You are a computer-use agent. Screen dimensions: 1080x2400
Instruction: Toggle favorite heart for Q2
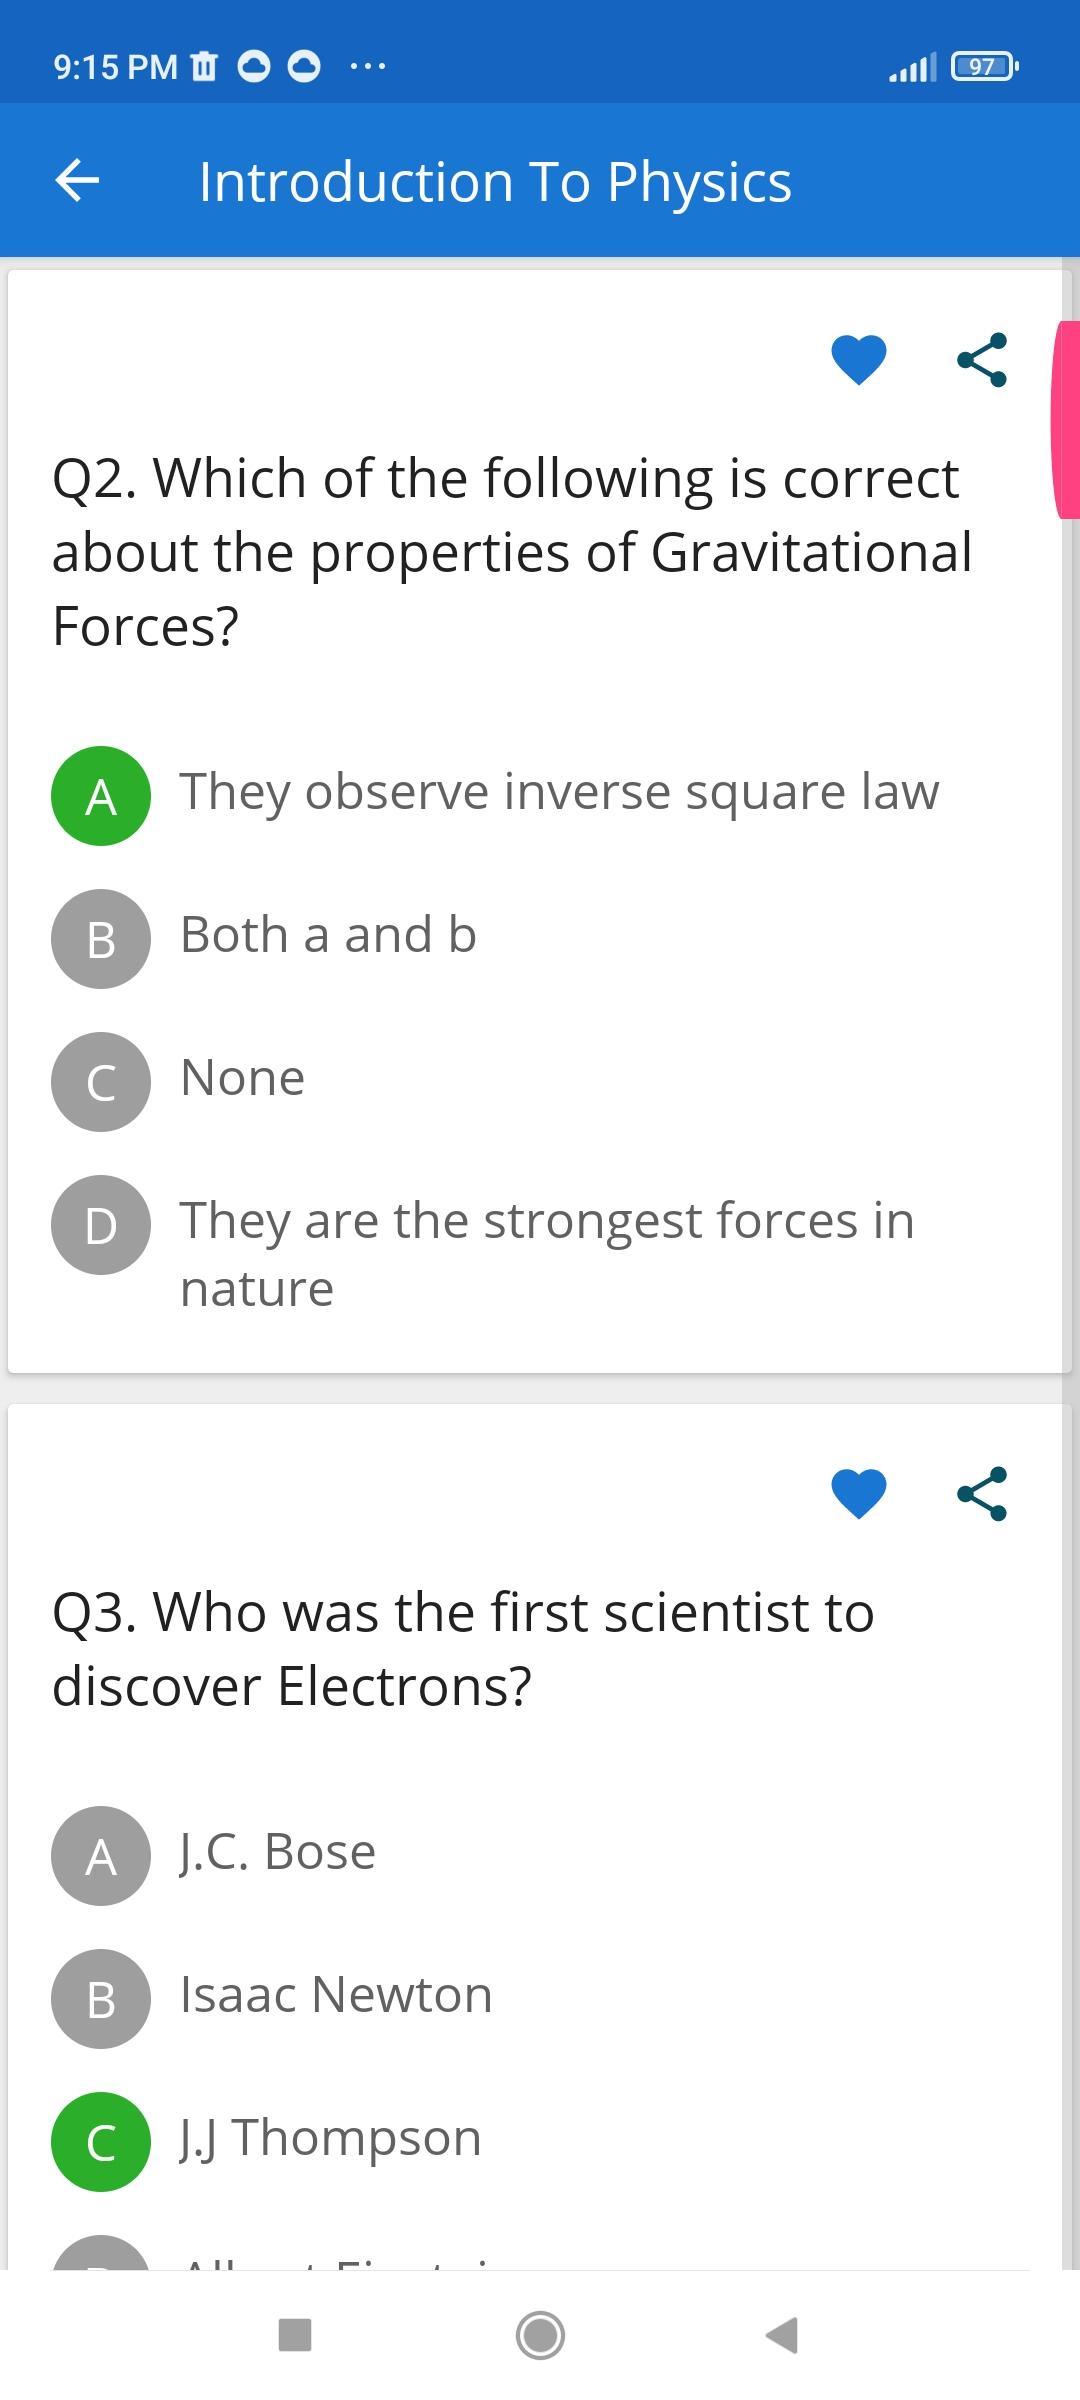click(859, 360)
